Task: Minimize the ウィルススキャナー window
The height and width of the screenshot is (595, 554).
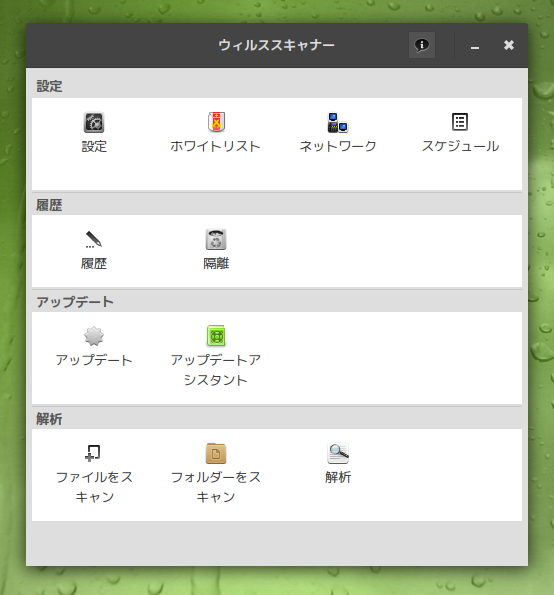Action: 475,46
